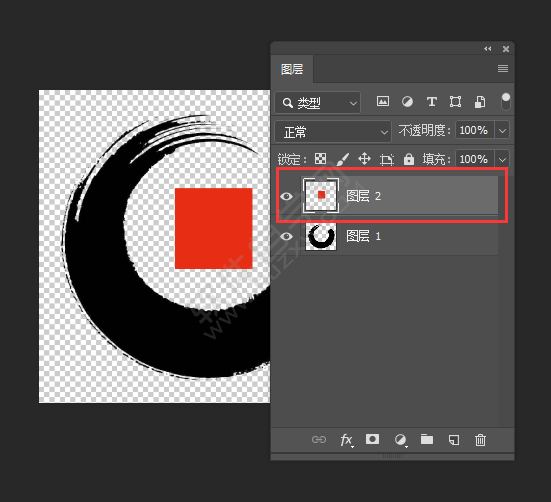The width and height of the screenshot is (551, 502).
Task: Hide 图层 2 via eye icon
Action: click(286, 196)
